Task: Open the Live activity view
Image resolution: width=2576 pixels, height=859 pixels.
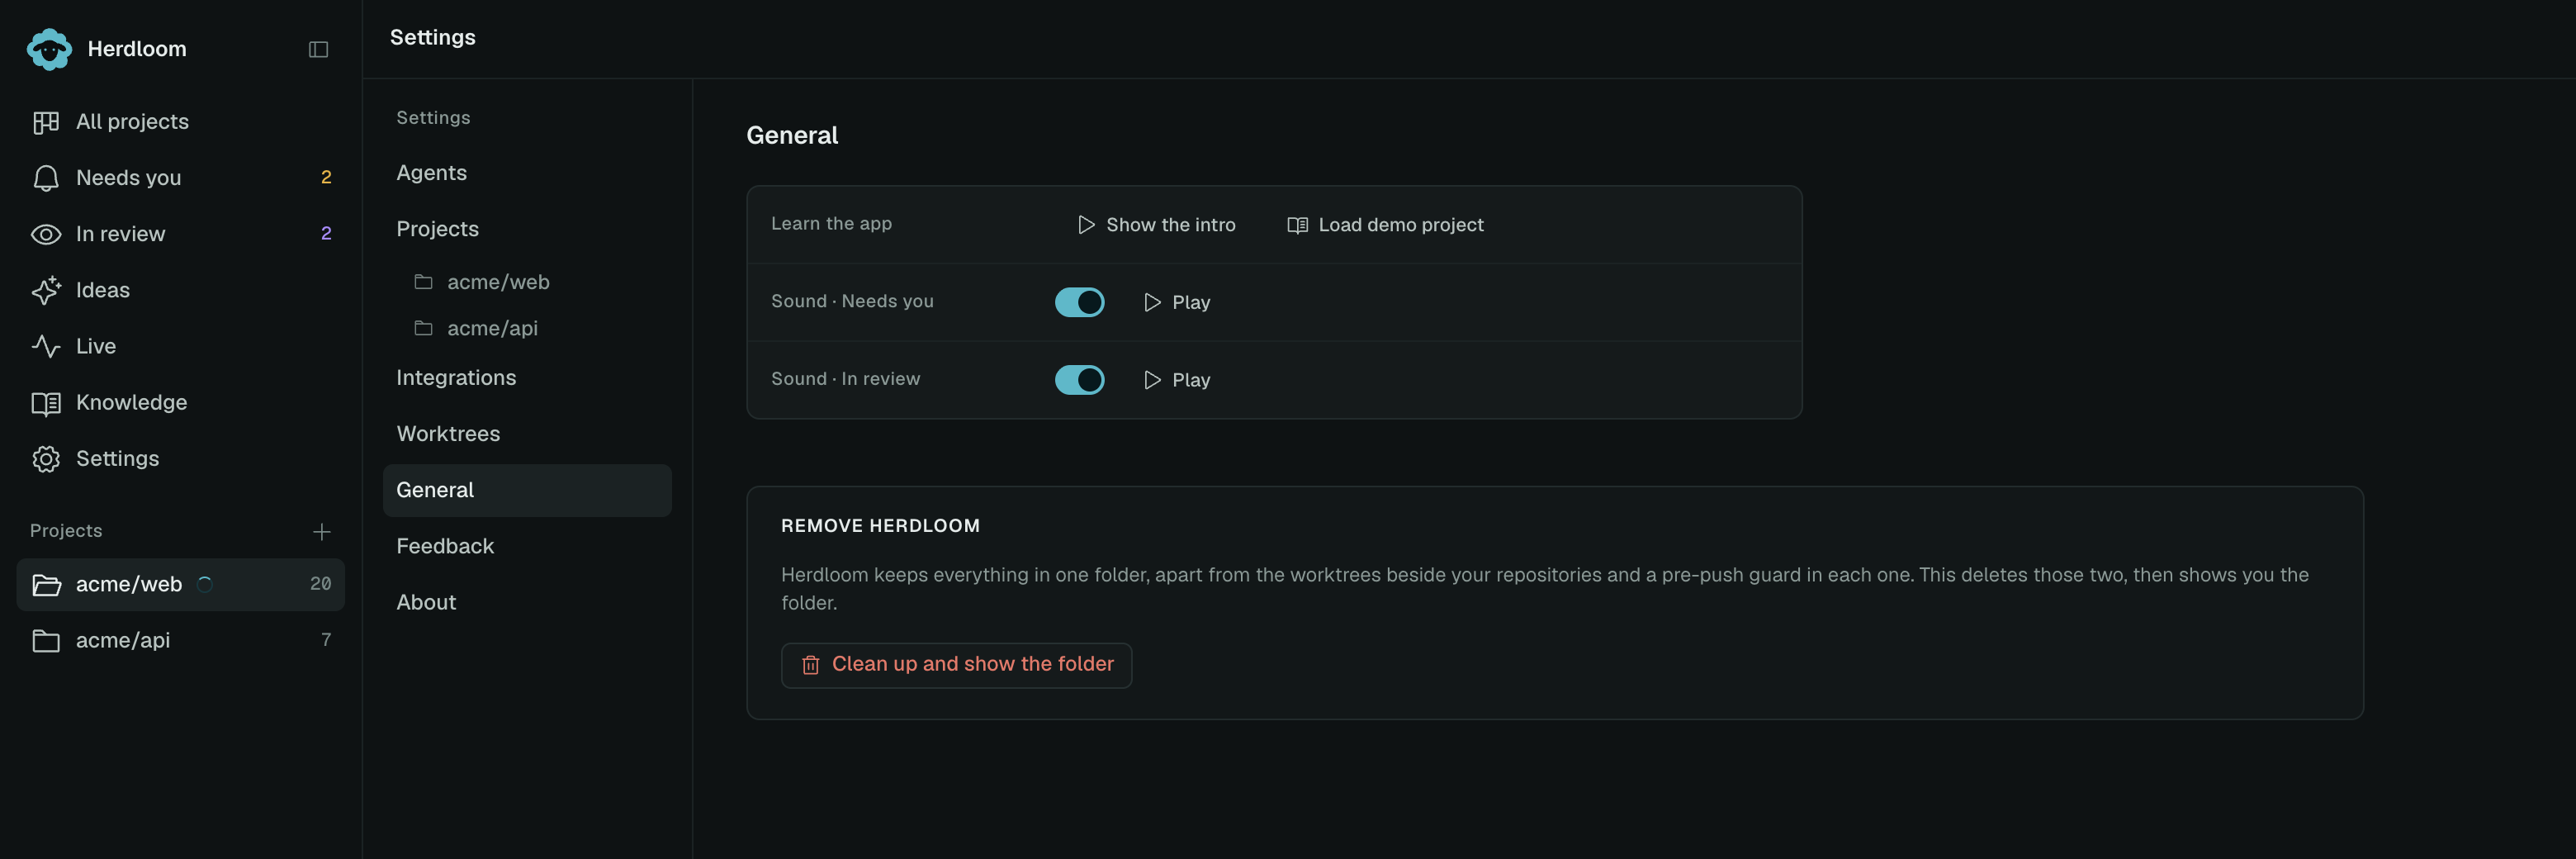Action: (181, 346)
